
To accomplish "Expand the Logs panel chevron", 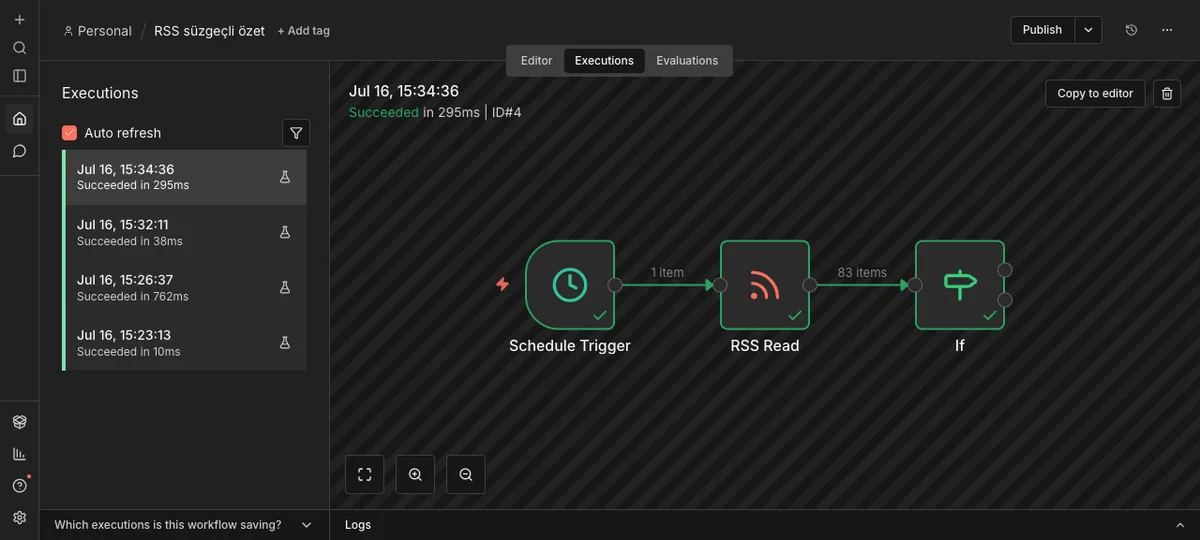I will point(1180,525).
